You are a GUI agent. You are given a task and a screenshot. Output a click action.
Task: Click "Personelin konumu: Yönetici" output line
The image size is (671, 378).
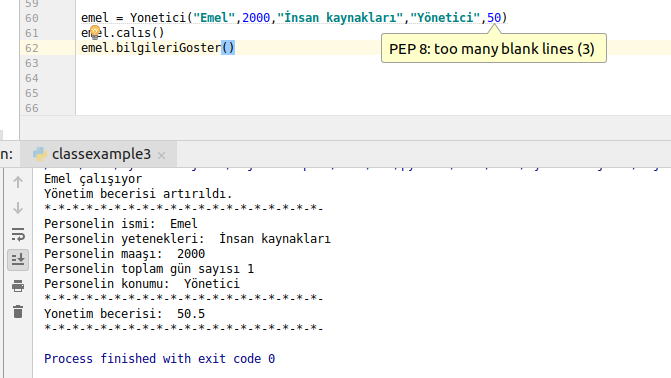click(x=142, y=284)
